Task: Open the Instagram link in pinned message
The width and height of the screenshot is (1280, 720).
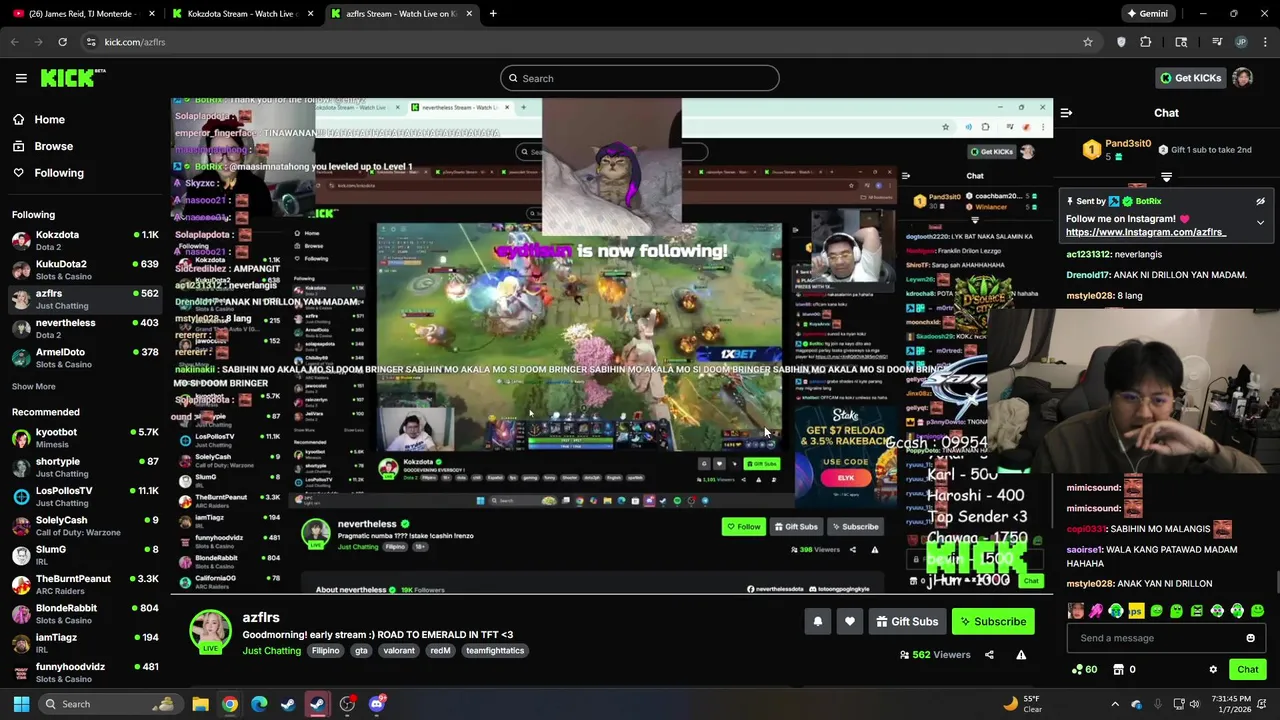Action: [x=1146, y=232]
